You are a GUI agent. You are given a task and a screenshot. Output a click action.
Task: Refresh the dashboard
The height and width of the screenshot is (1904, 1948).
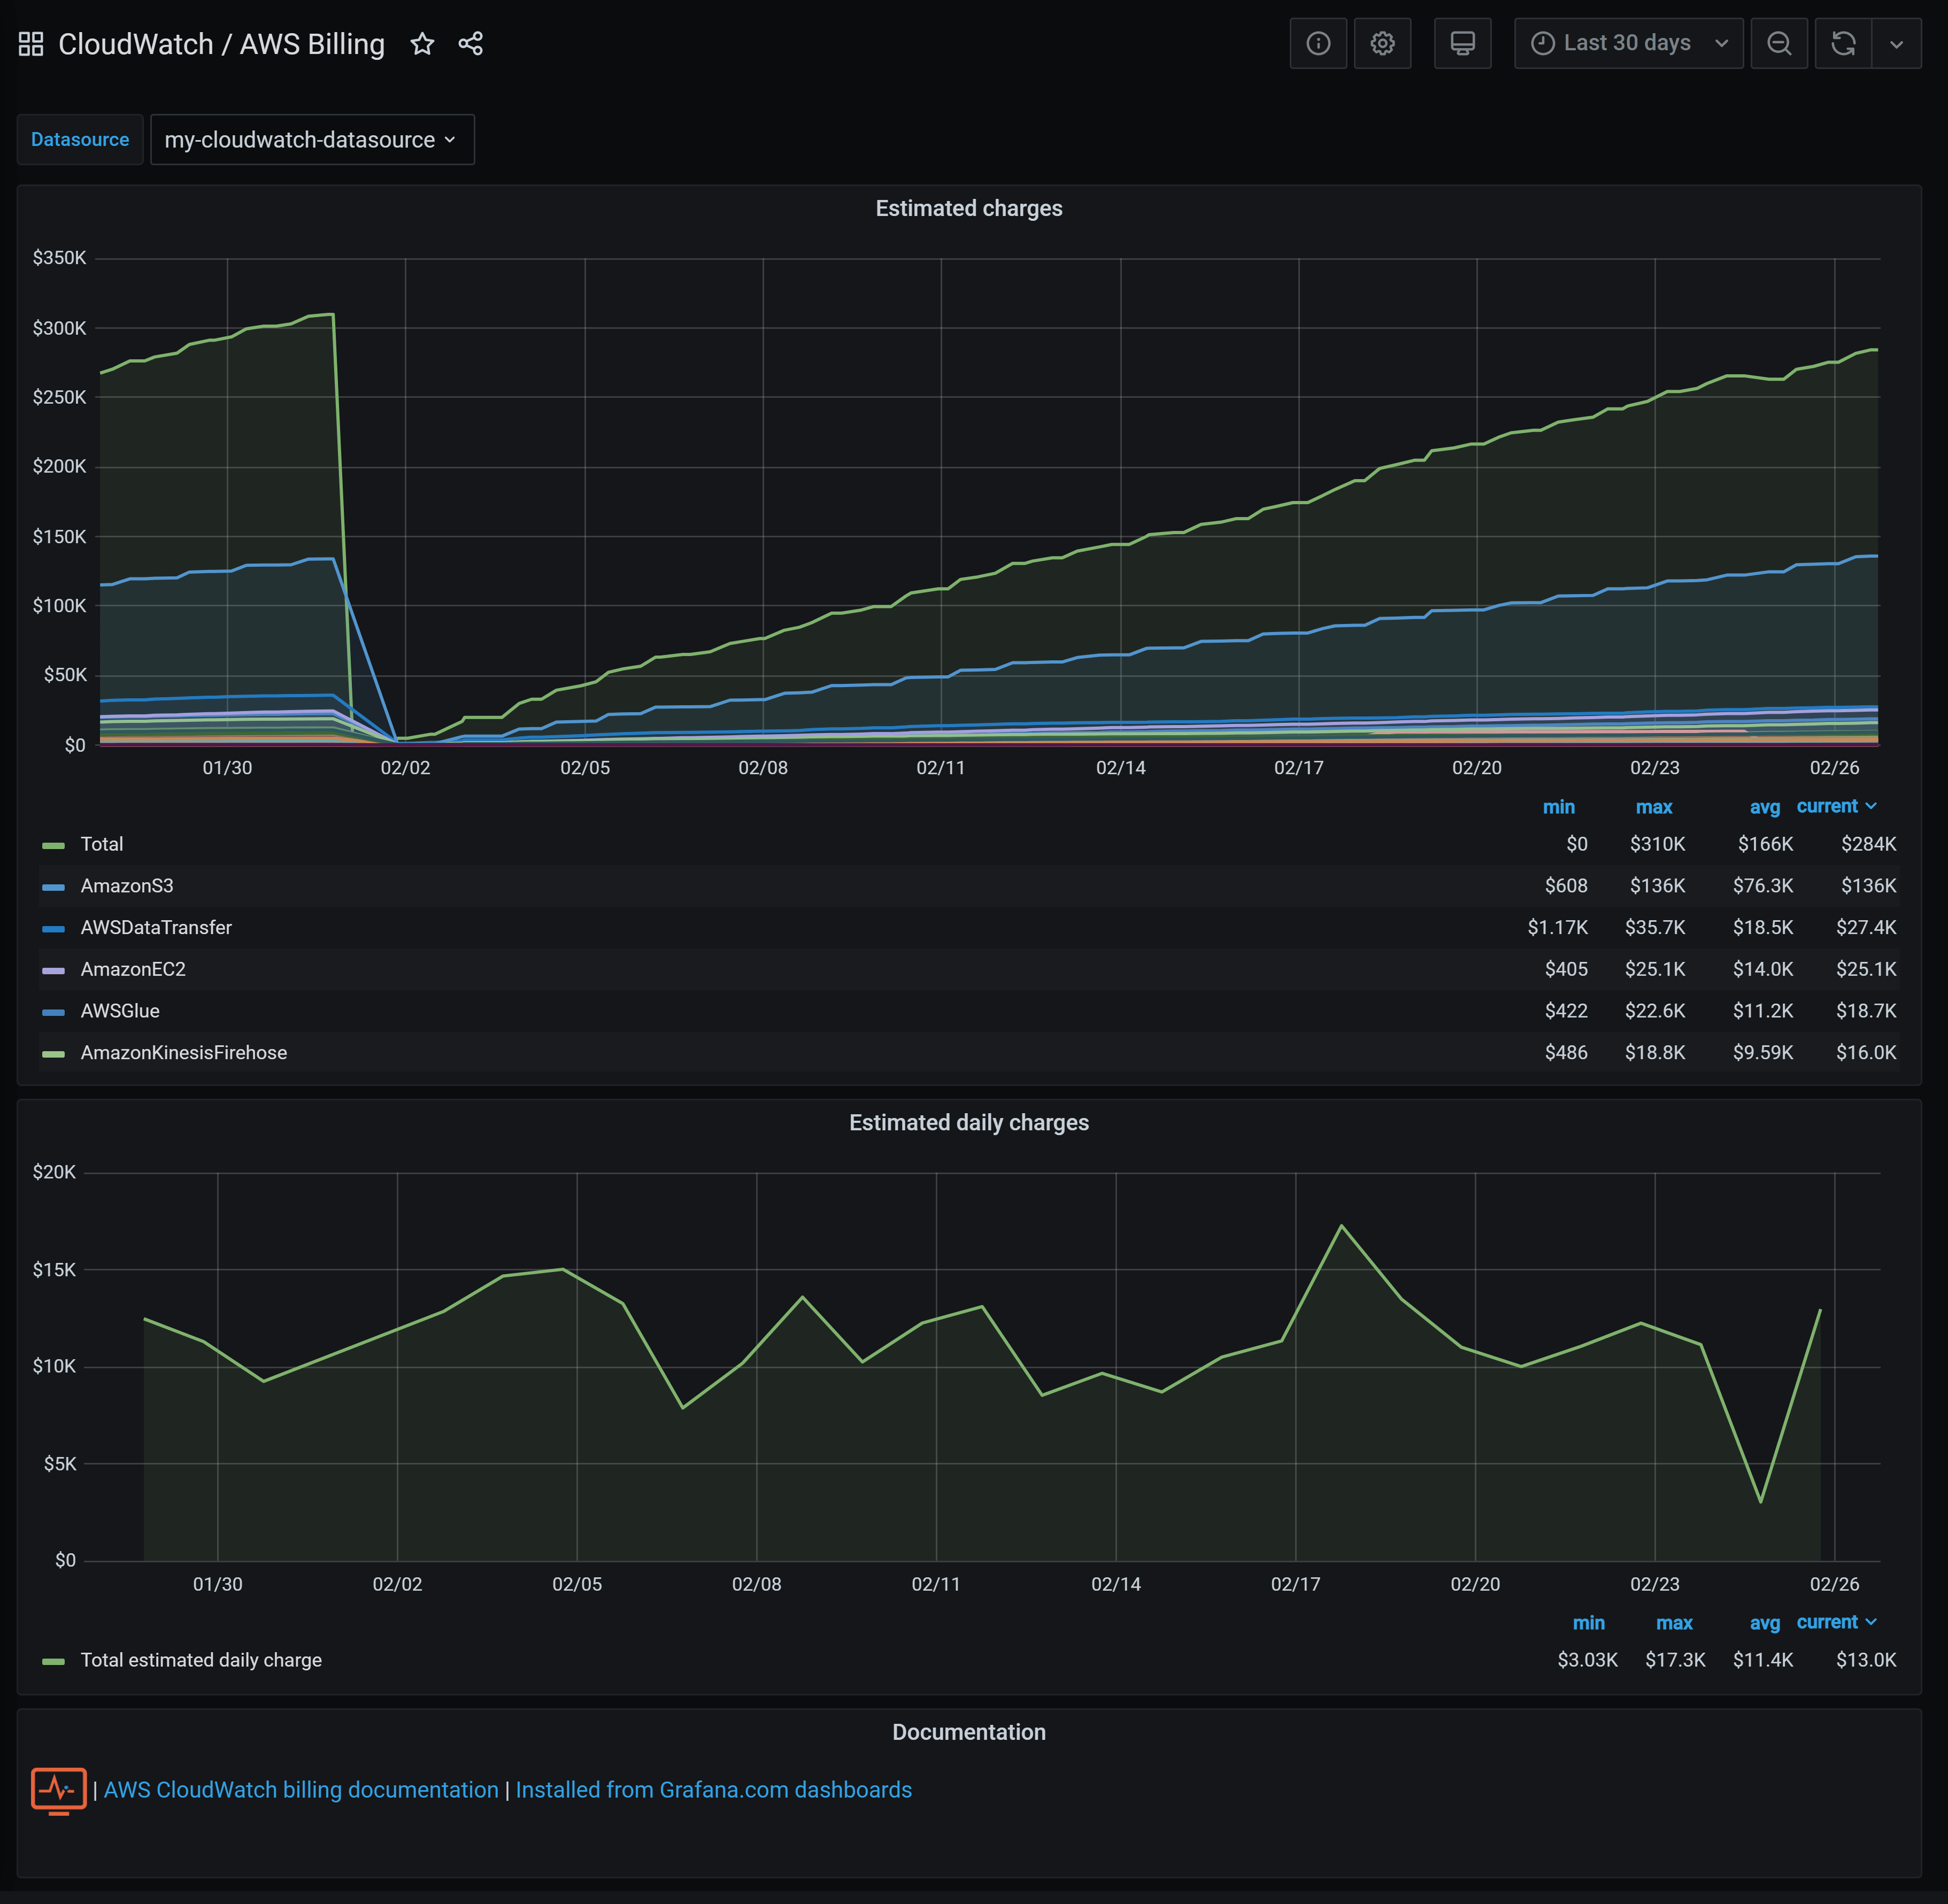point(1843,43)
